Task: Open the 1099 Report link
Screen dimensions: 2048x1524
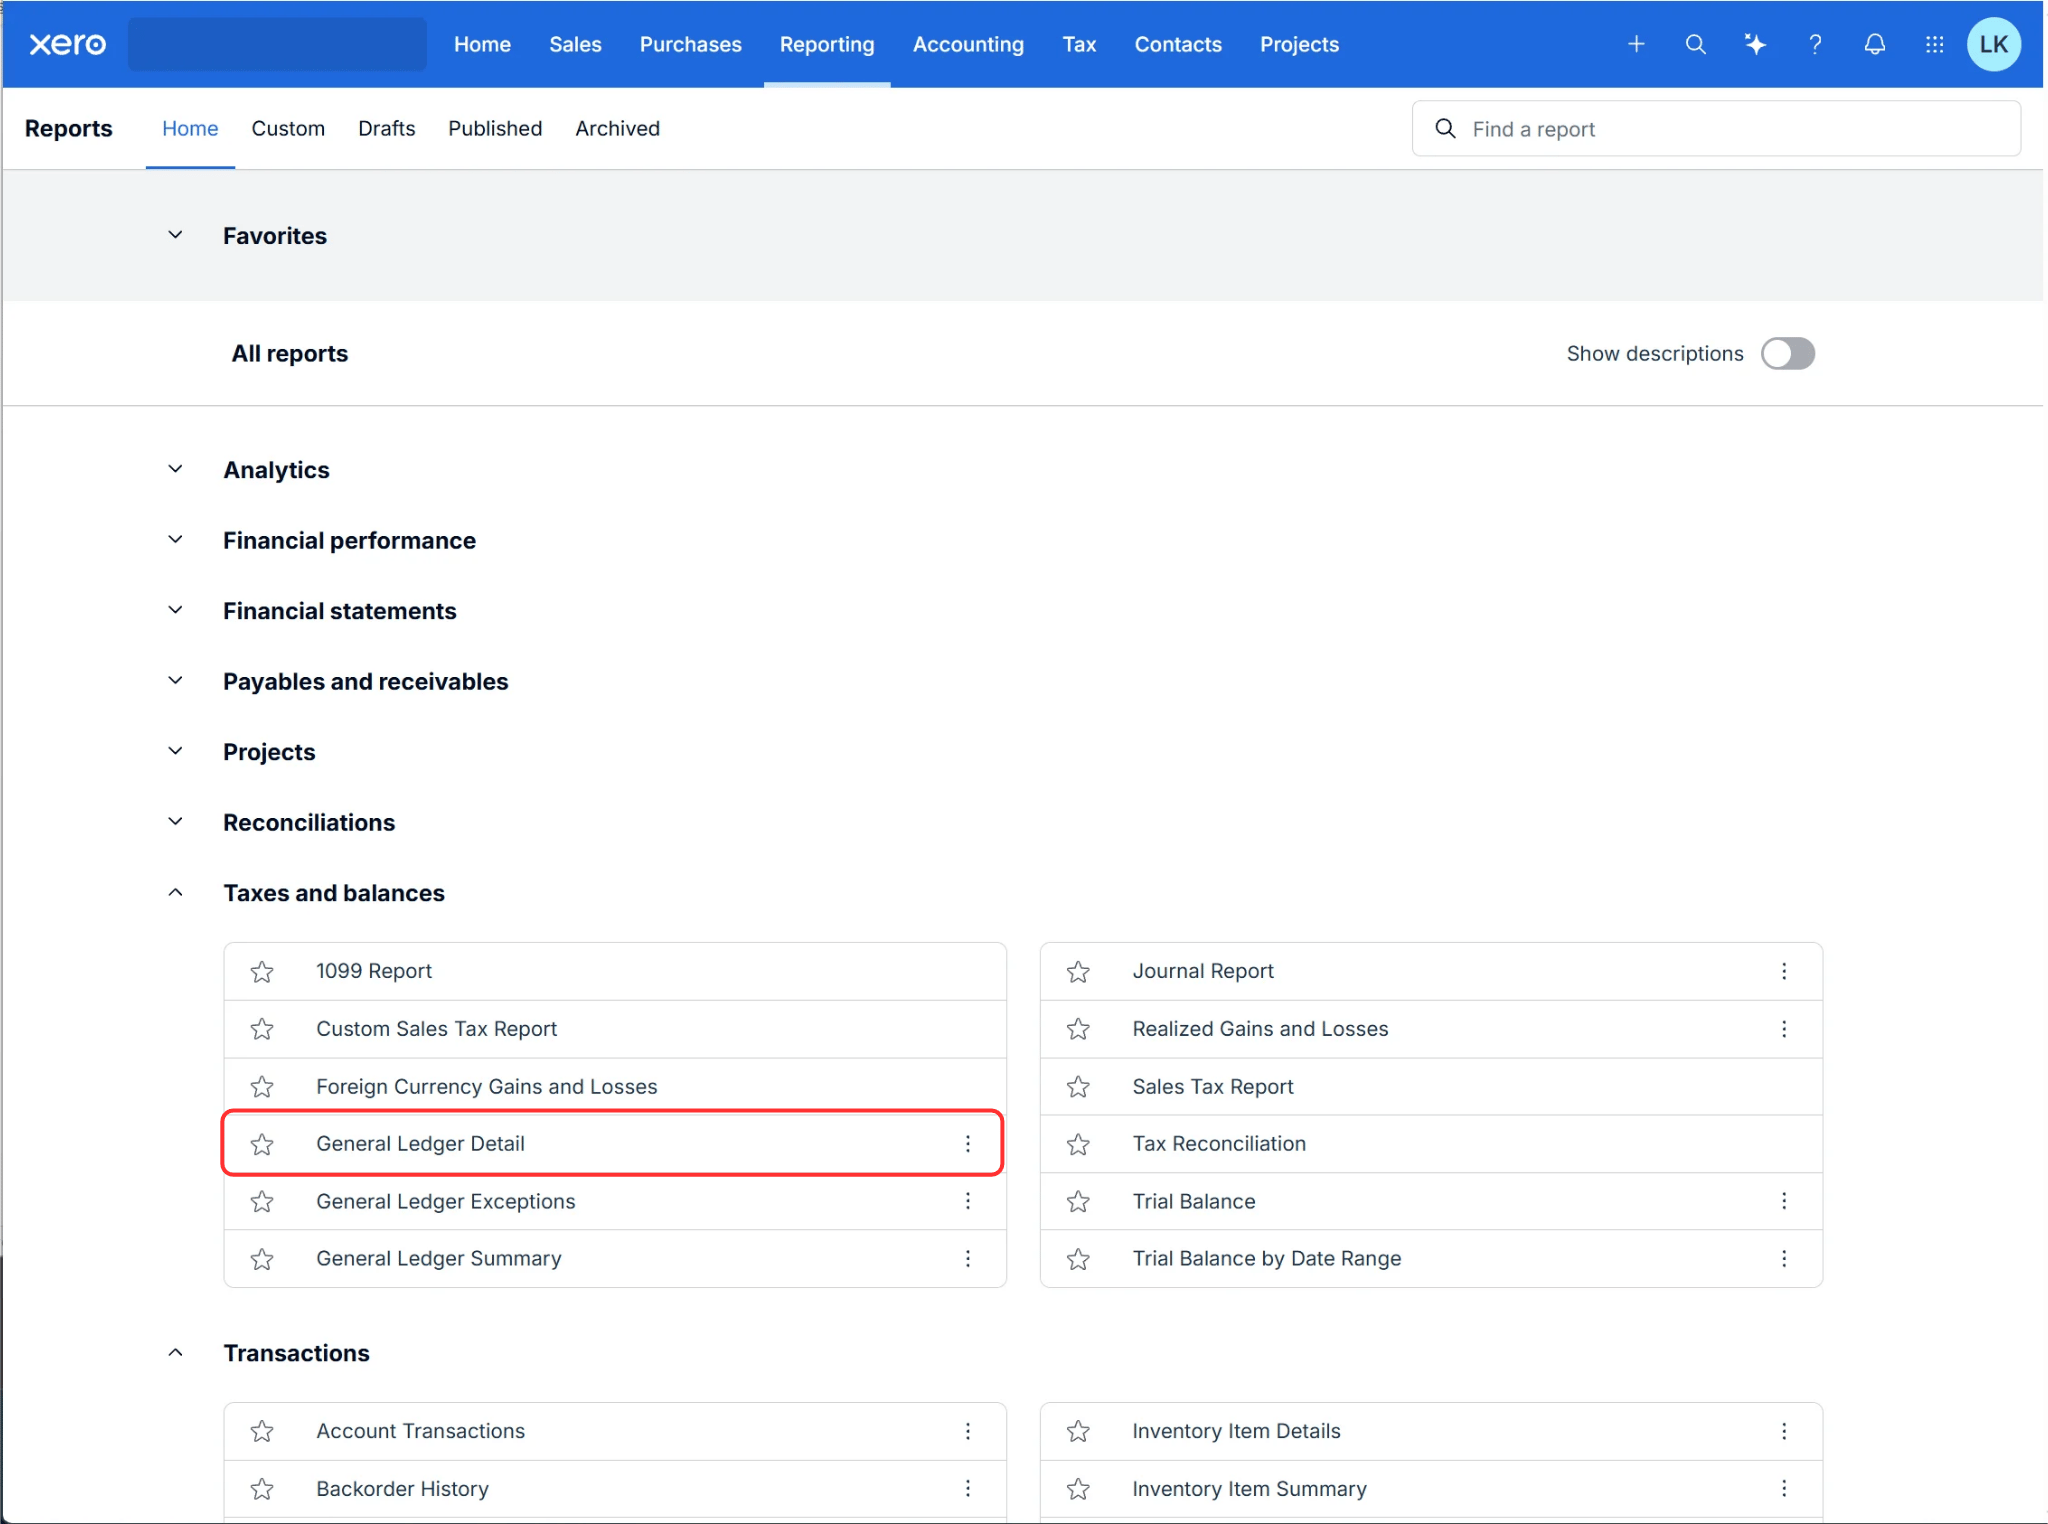Action: [x=374, y=971]
